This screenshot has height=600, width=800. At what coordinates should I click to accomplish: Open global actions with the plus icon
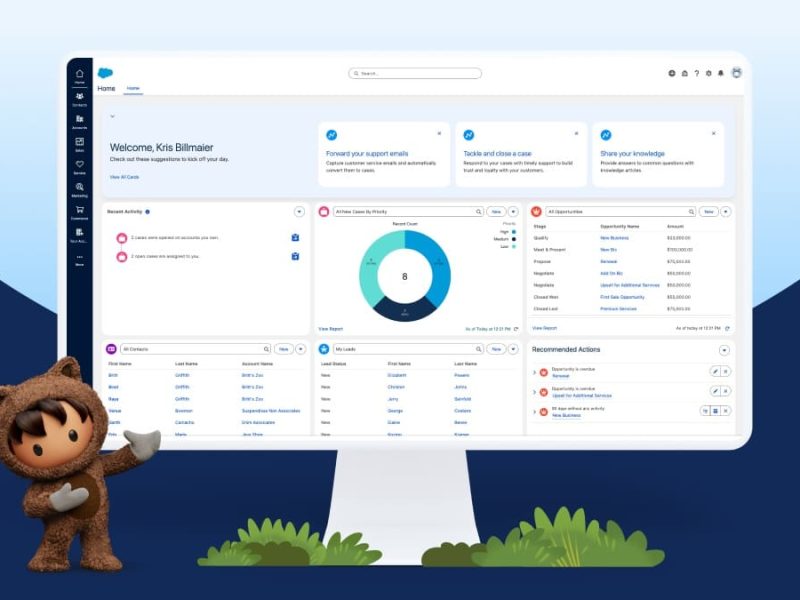click(672, 74)
